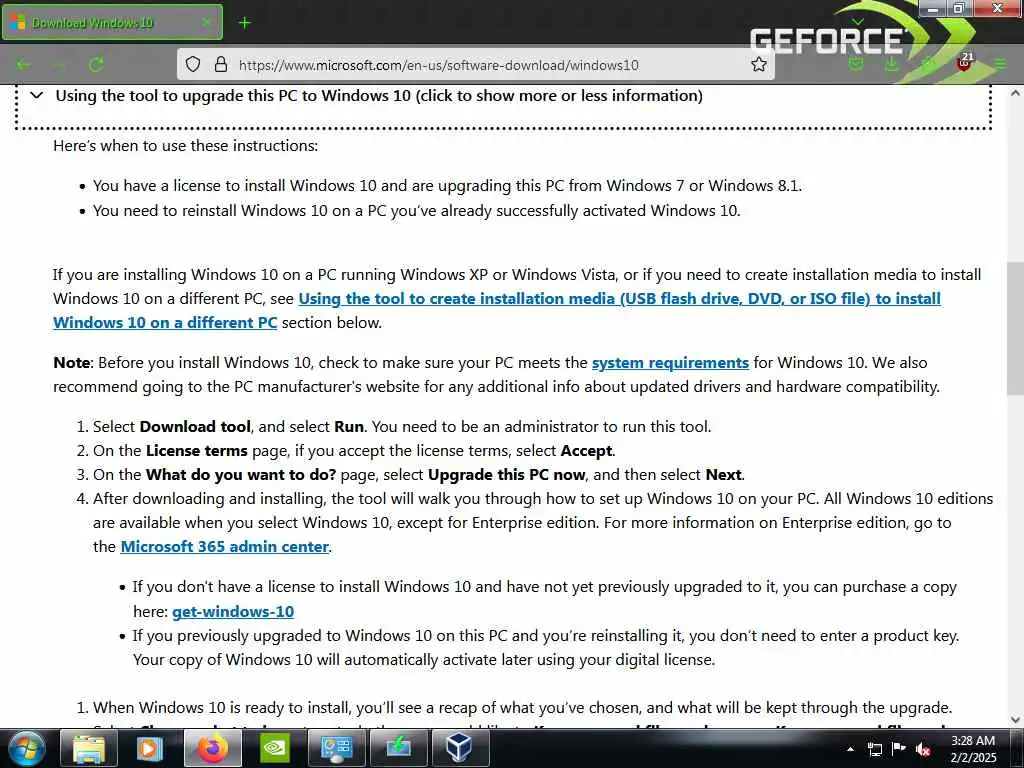The height and width of the screenshot is (768, 1024).
Task: Click the bold 'Note' text
Action: (x=72, y=362)
